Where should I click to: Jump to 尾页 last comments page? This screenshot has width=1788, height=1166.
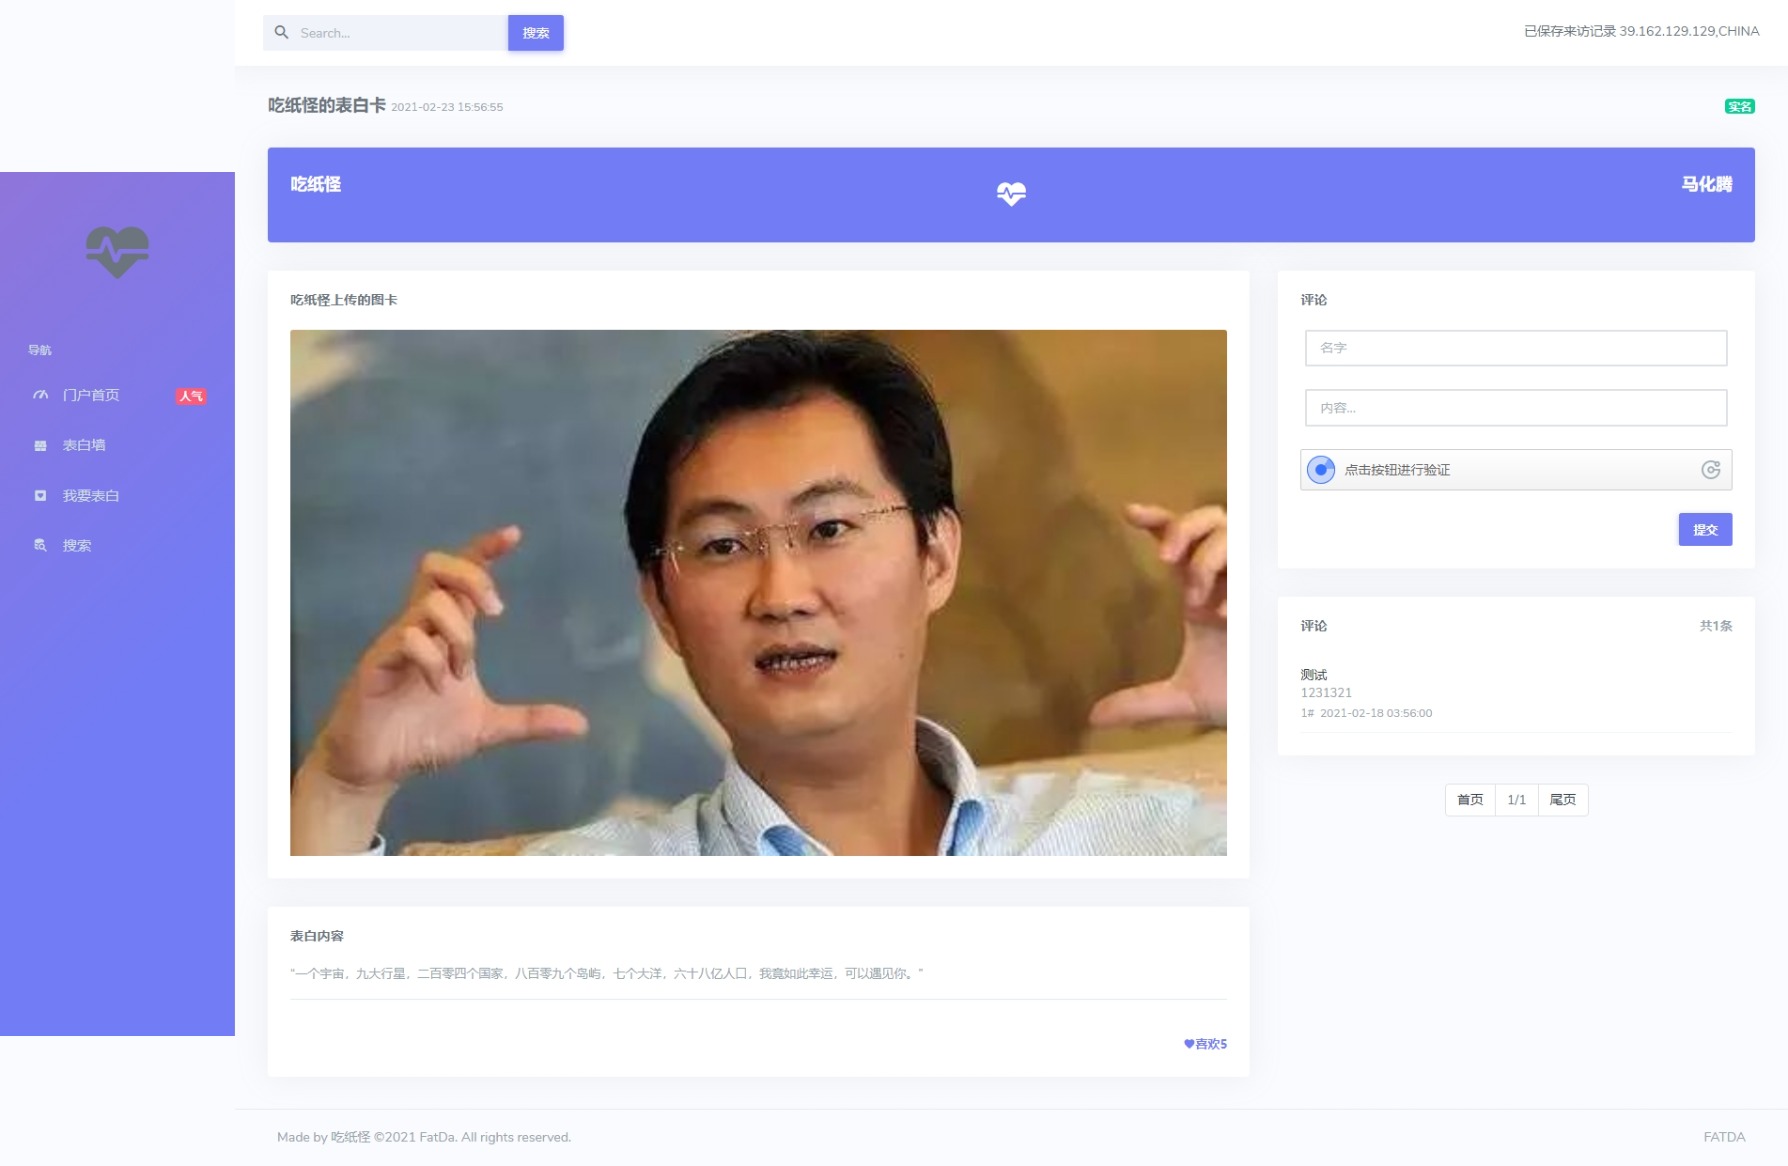1562,800
